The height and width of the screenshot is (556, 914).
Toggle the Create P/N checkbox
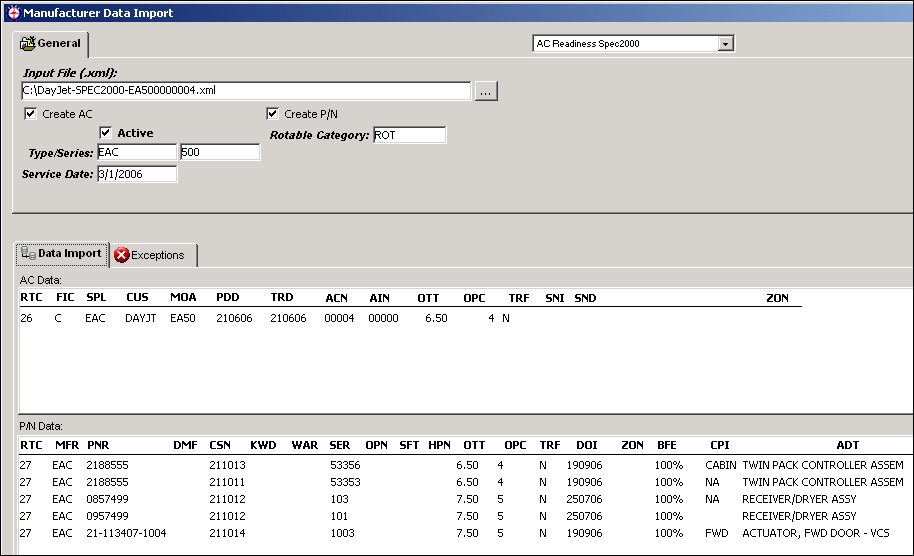(x=272, y=114)
